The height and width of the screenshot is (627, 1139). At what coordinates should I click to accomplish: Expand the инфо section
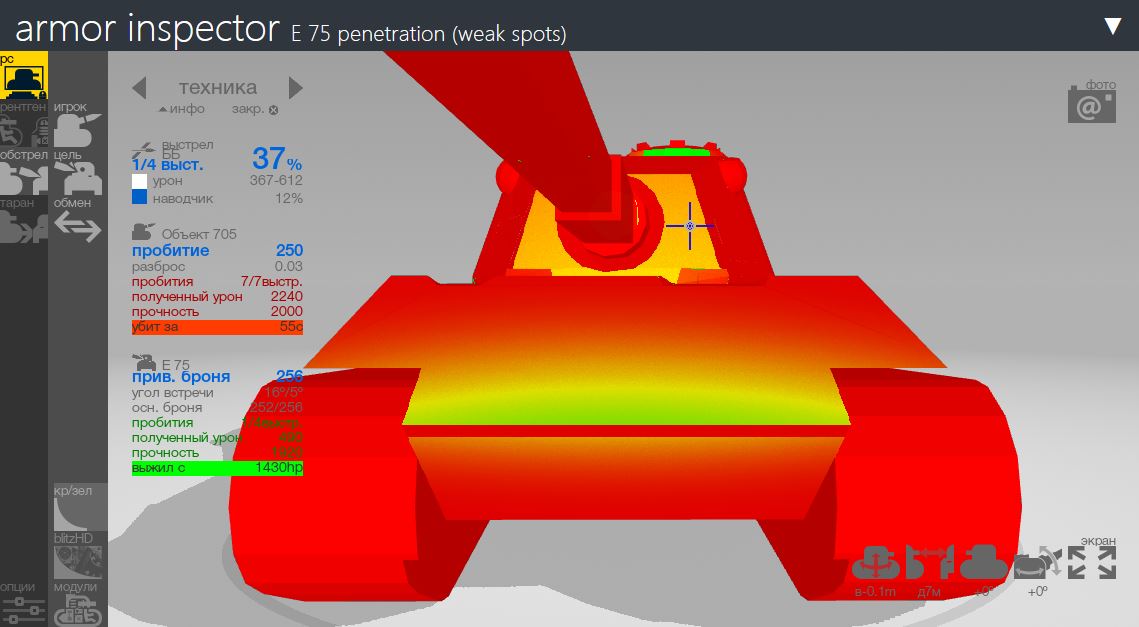(x=182, y=109)
